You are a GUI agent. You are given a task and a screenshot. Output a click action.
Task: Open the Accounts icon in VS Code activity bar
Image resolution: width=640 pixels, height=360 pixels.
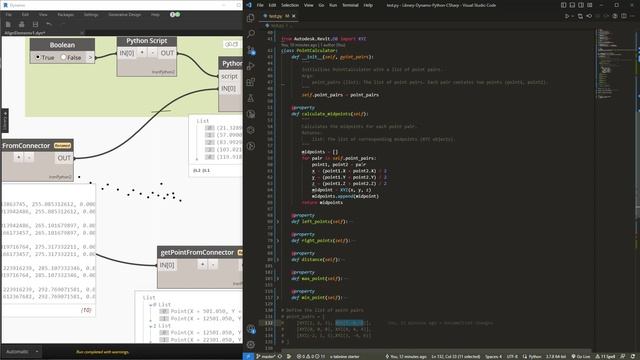coord(251,329)
